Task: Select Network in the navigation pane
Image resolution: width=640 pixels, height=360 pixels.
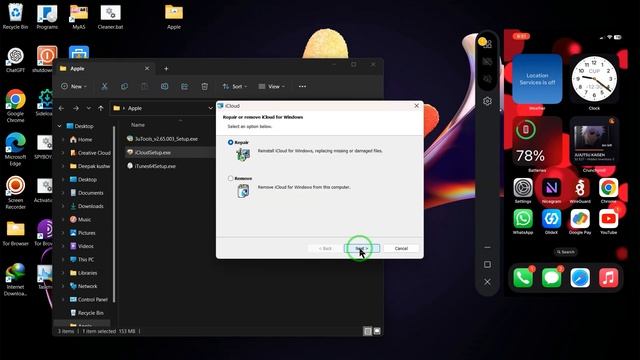Action: pyautogui.click(x=83, y=286)
